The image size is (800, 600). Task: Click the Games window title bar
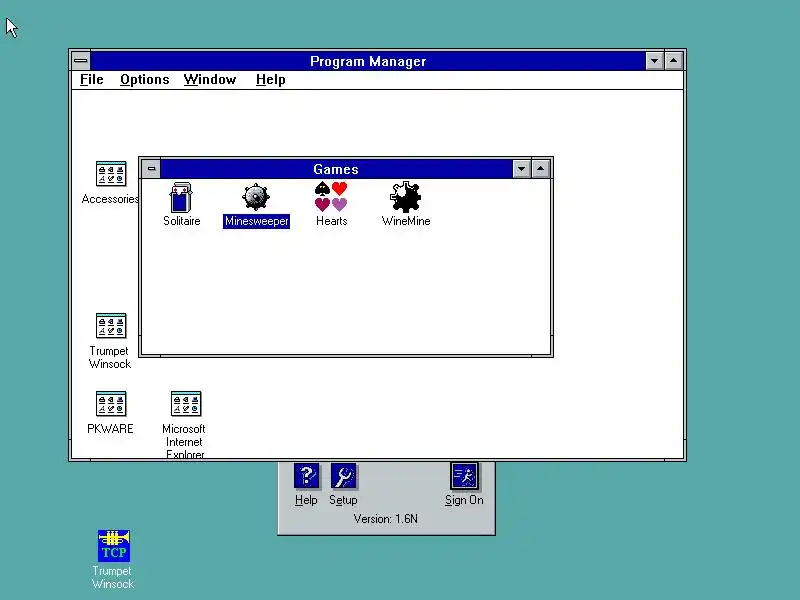click(x=336, y=169)
